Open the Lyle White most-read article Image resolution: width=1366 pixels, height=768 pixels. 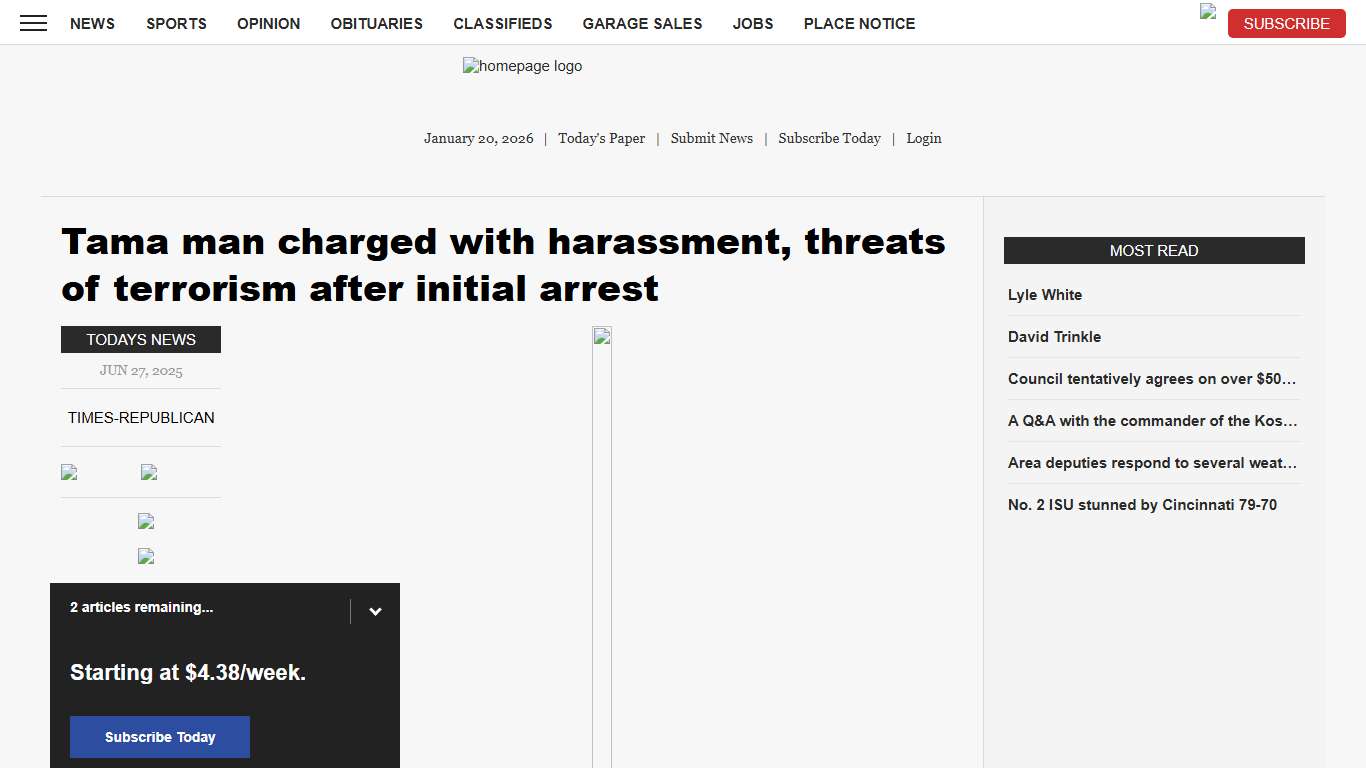click(1045, 295)
